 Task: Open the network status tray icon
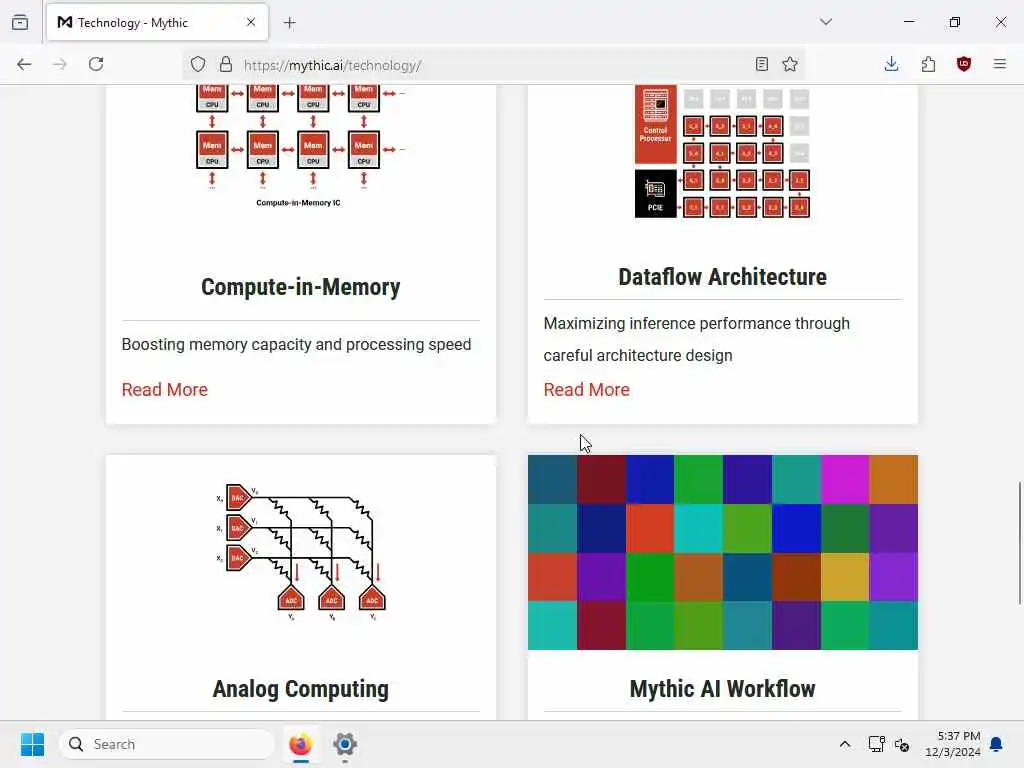(x=876, y=744)
